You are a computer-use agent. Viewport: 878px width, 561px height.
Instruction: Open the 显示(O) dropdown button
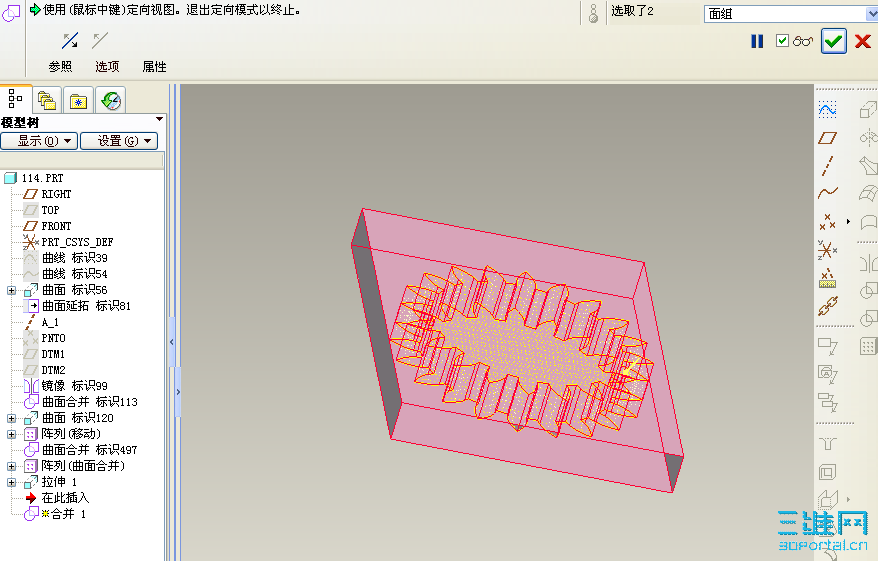[39, 141]
